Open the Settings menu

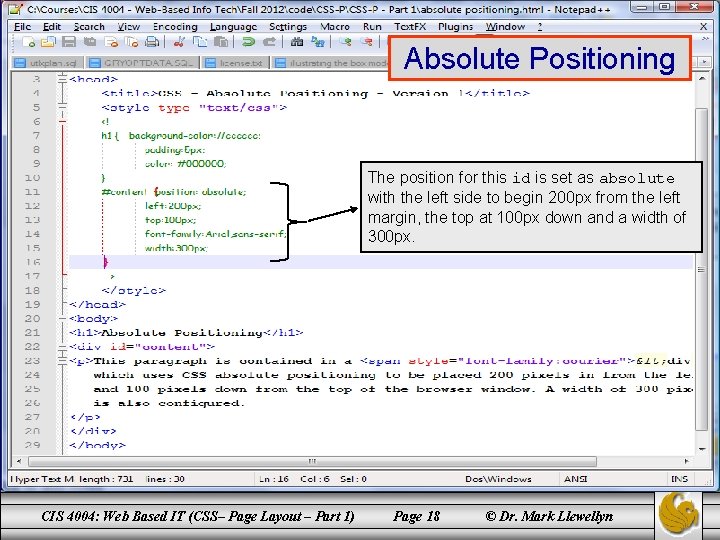288,27
